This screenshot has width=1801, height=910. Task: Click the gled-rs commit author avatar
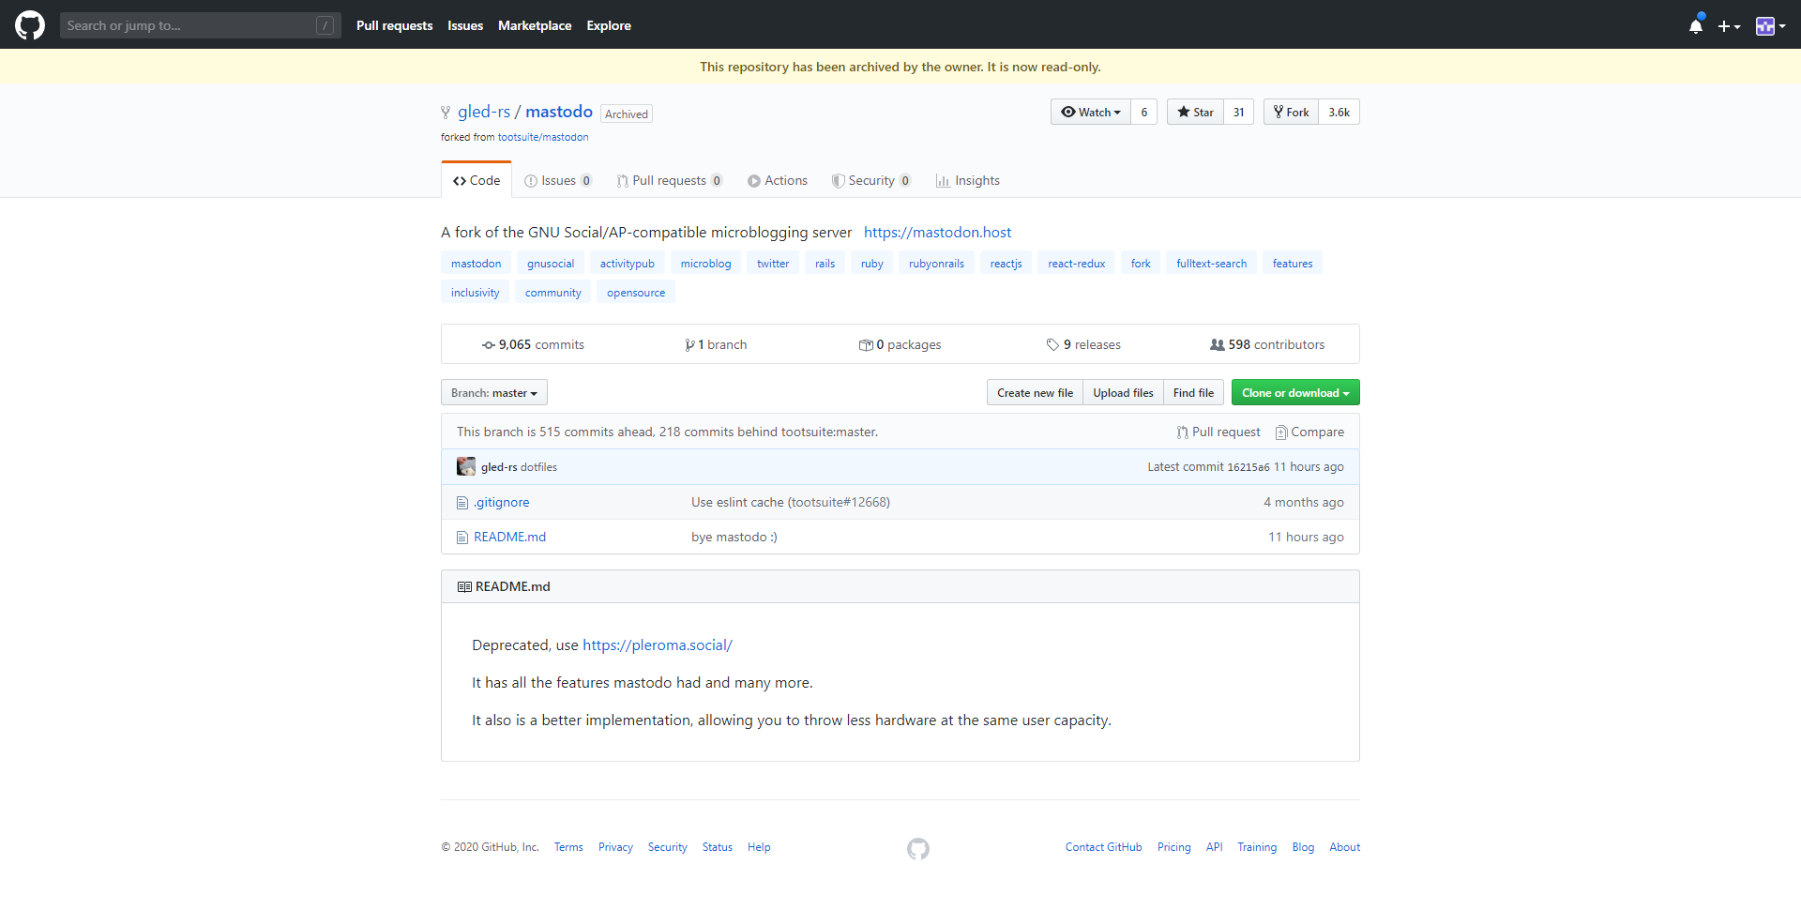[466, 467]
